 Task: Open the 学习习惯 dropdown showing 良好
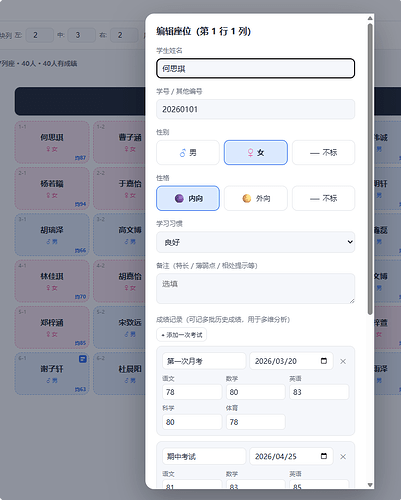[x=255, y=242]
